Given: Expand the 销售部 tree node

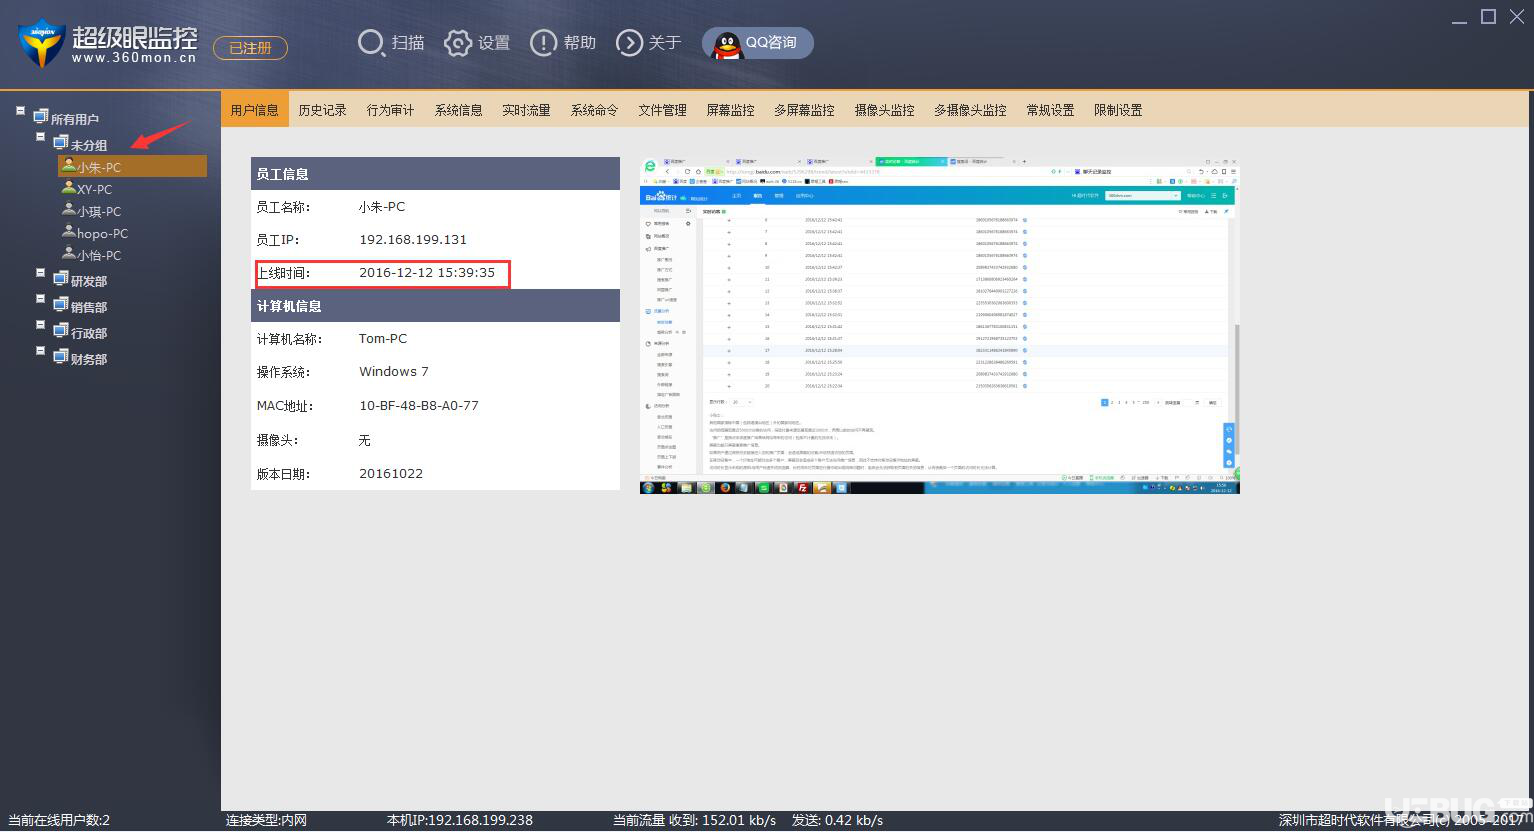Looking at the screenshot, I should point(41,299).
